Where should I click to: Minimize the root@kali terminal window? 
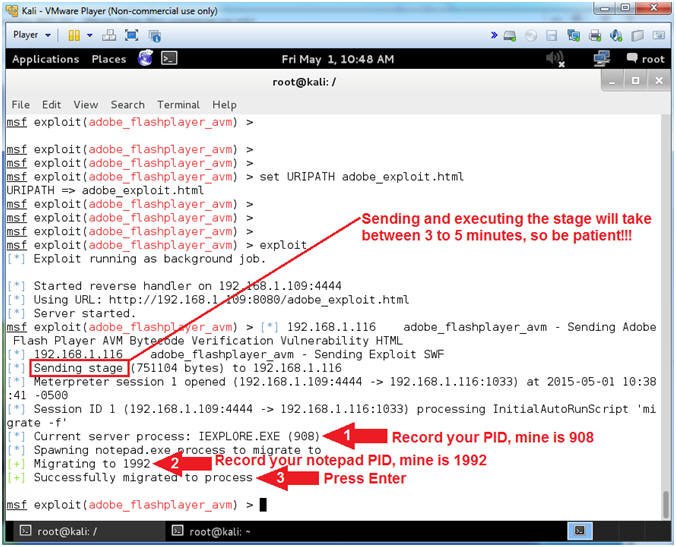[x=612, y=81]
